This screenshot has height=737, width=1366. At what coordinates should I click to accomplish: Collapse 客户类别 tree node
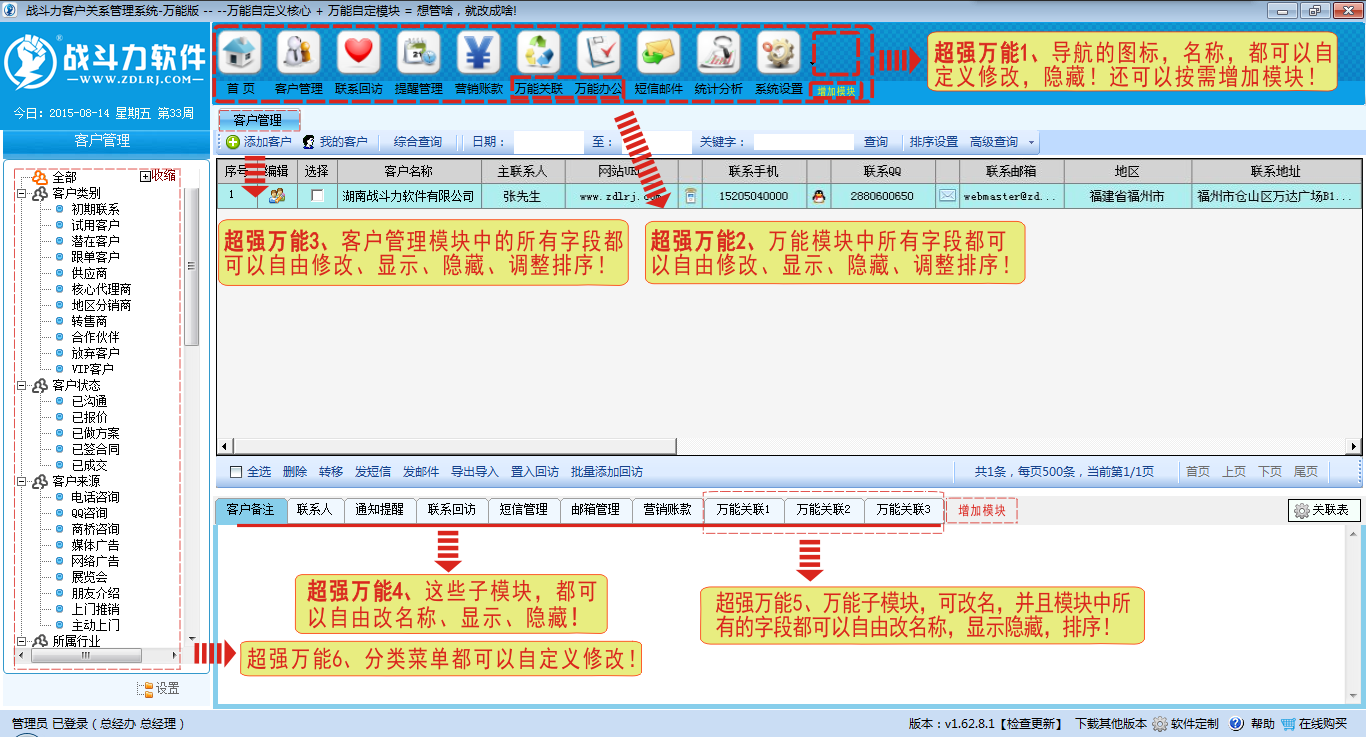click(21, 194)
